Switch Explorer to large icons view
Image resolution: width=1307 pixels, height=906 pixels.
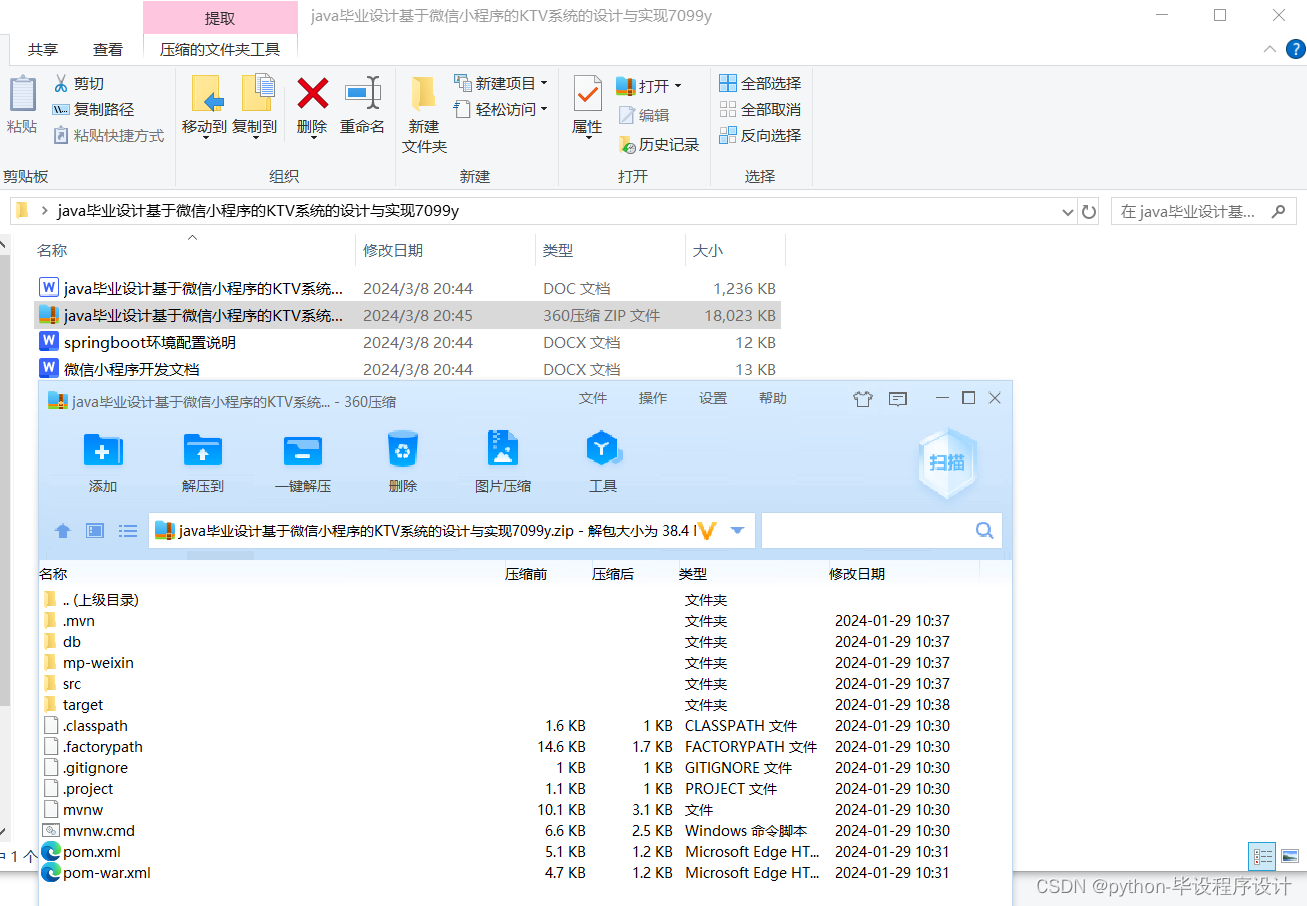click(1290, 857)
